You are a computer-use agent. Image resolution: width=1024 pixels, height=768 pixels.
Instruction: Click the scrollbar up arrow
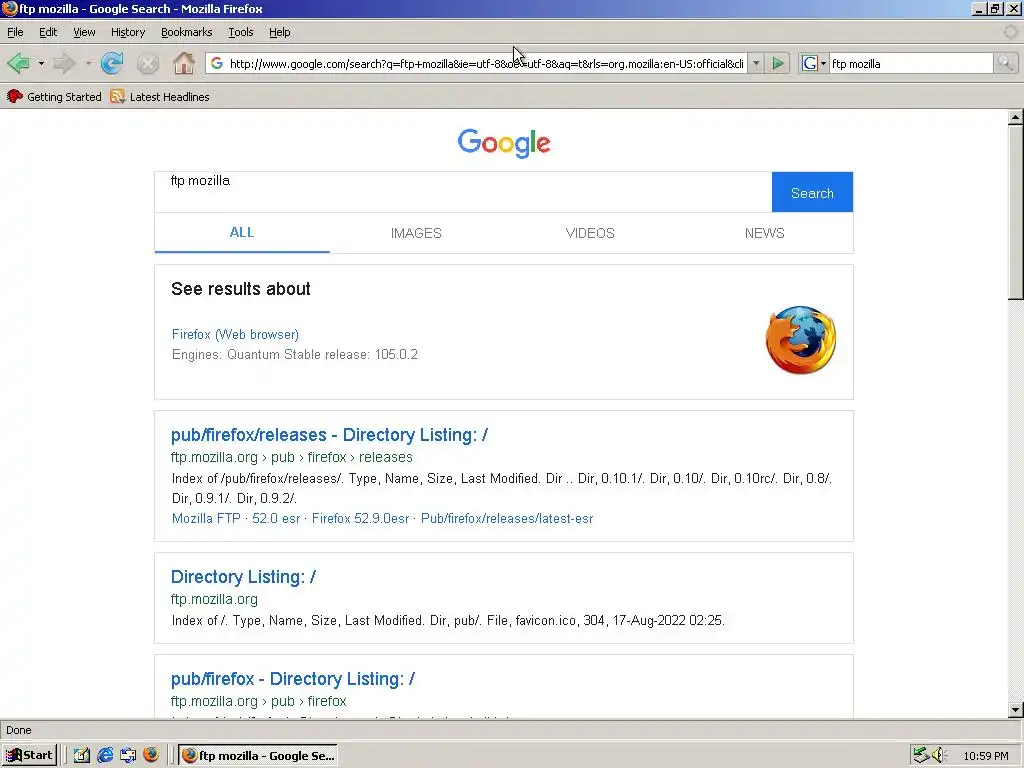(1016, 118)
